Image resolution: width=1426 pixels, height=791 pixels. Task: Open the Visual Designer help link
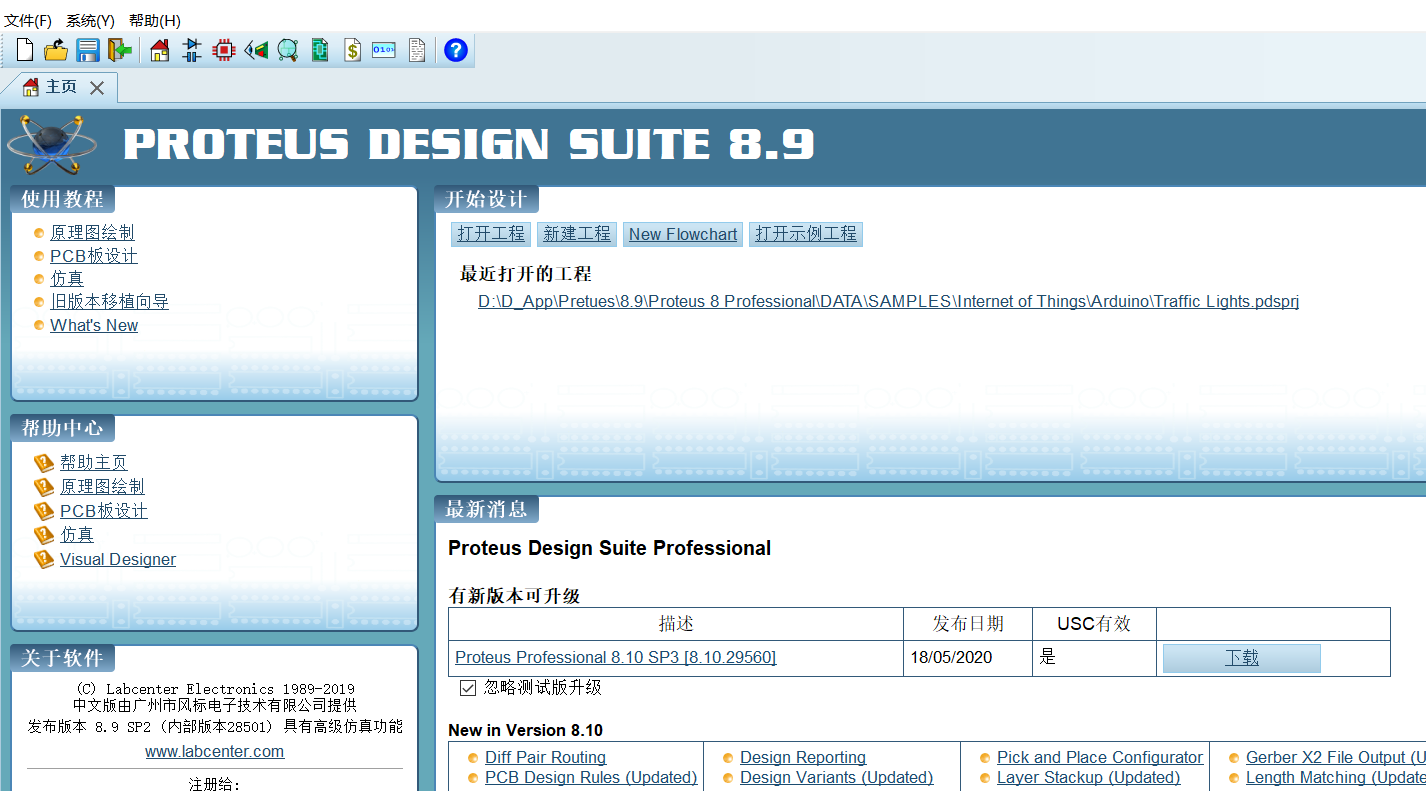(118, 559)
